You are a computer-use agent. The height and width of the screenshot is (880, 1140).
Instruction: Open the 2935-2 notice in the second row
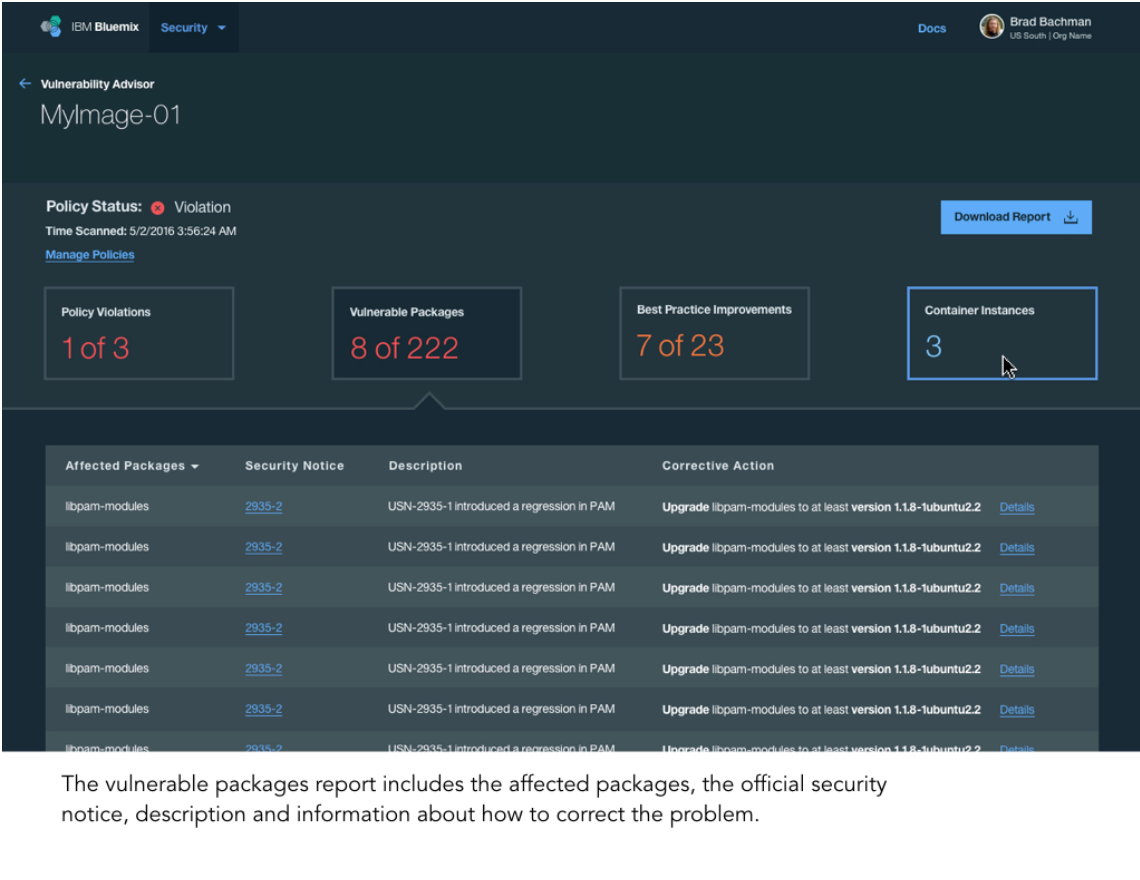pos(263,547)
